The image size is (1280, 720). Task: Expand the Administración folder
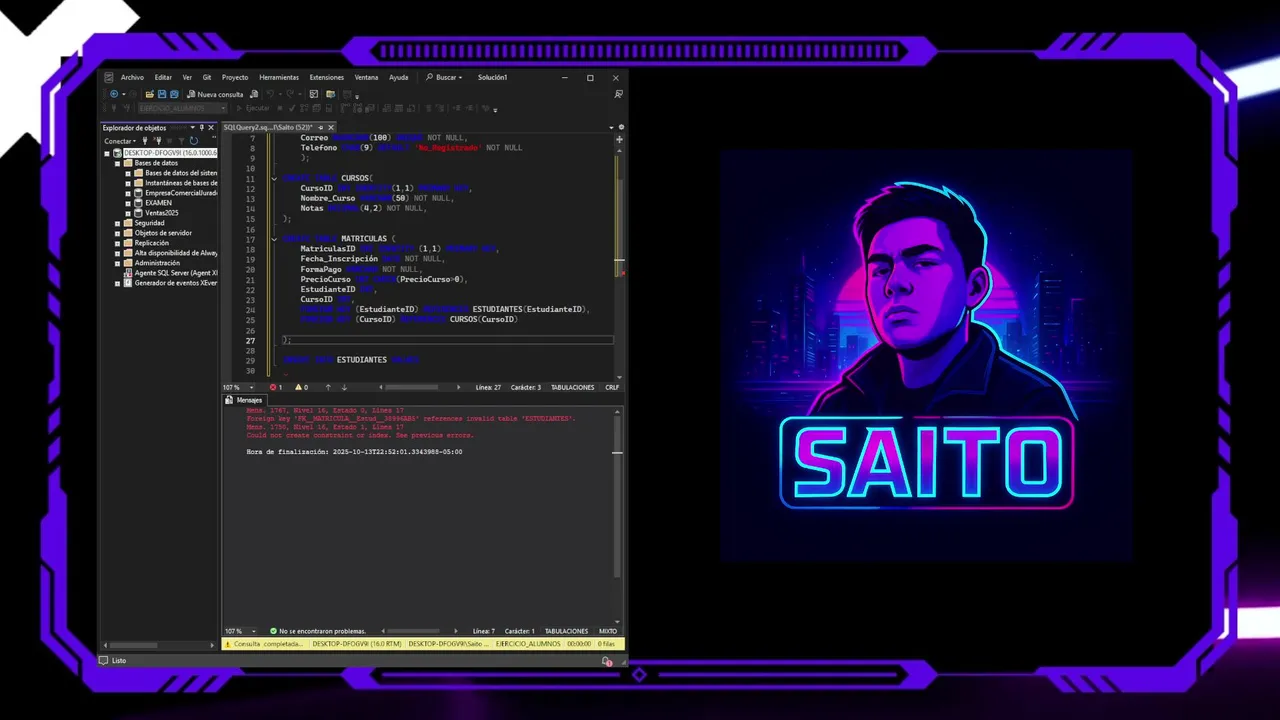(x=117, y=263)
